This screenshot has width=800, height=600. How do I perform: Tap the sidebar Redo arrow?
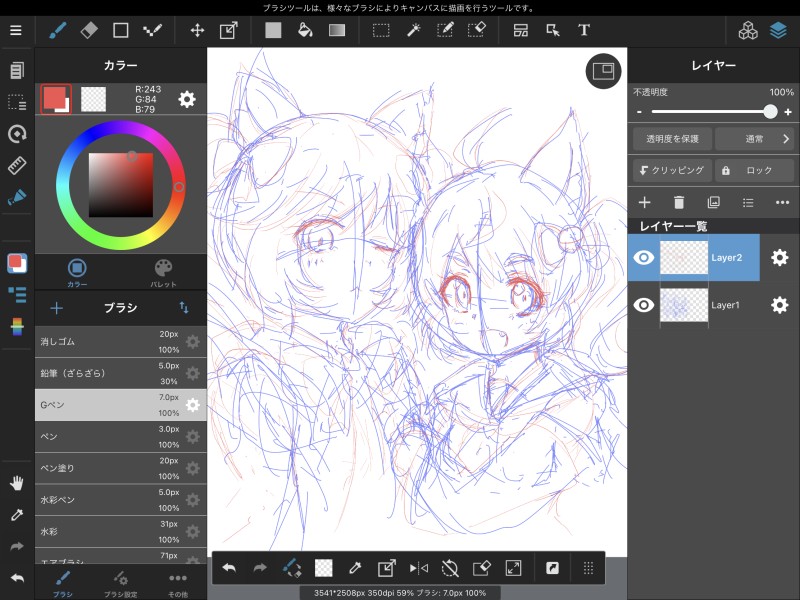17,546
